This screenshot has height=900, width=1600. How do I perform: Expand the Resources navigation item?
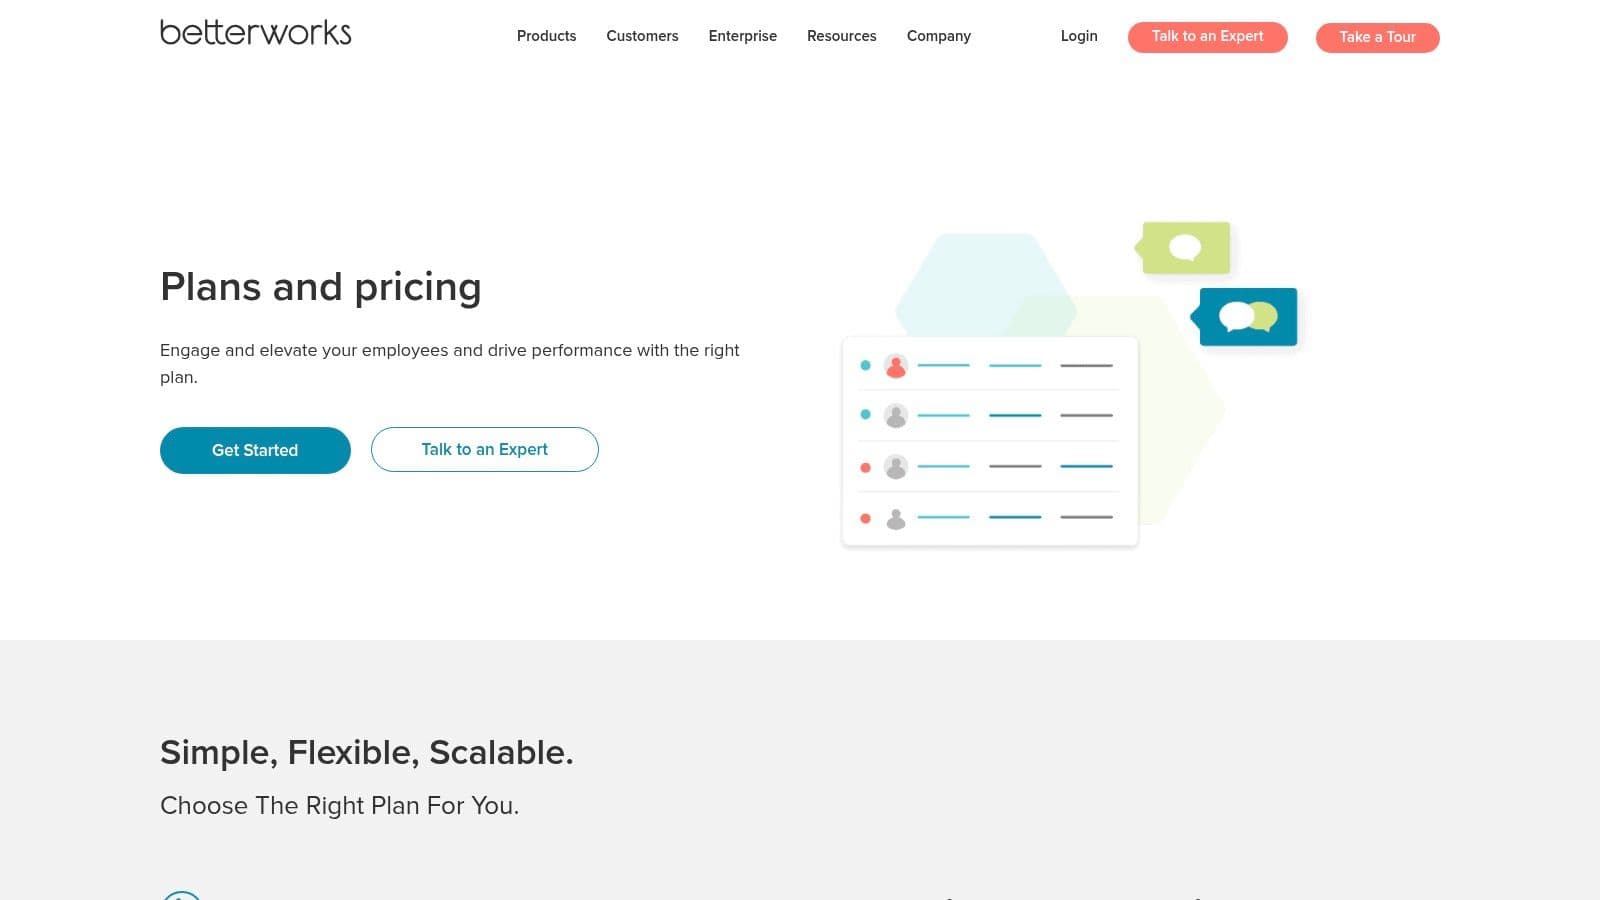pos(841,36)
